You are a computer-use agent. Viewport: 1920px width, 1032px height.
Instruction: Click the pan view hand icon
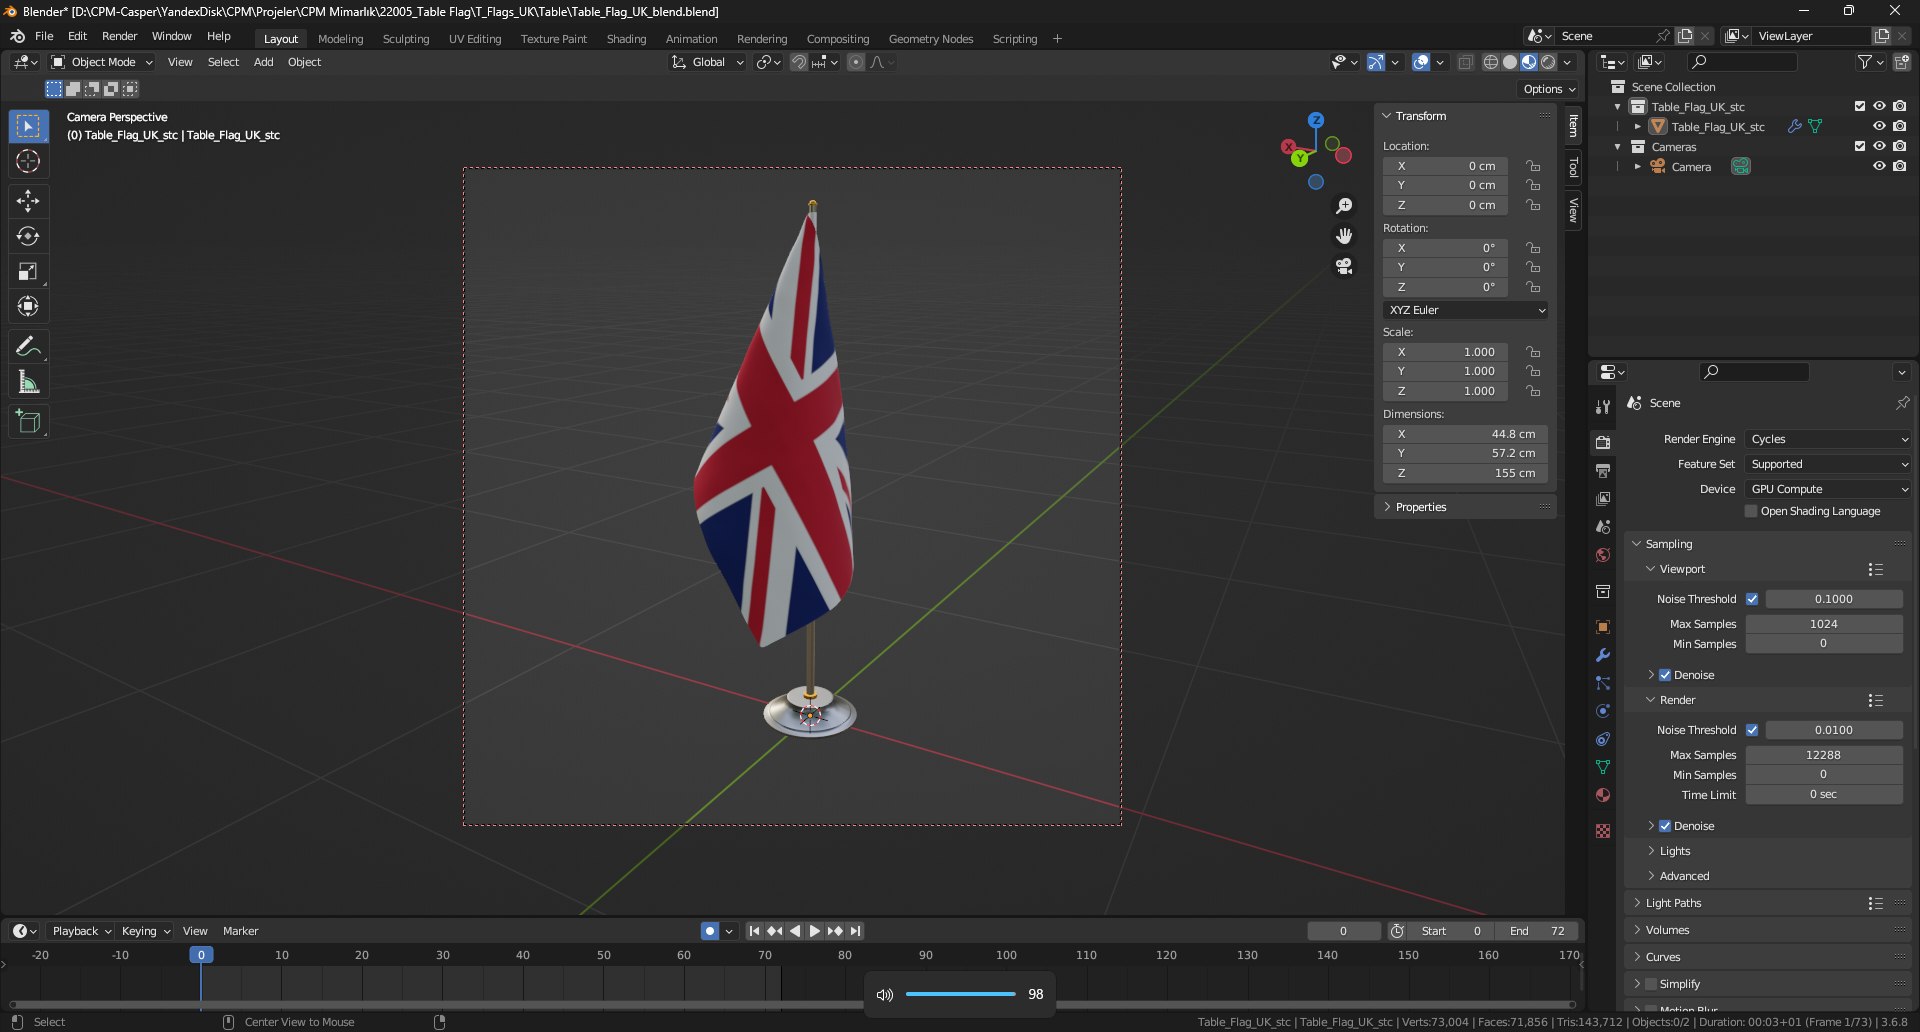point(1344,235)
